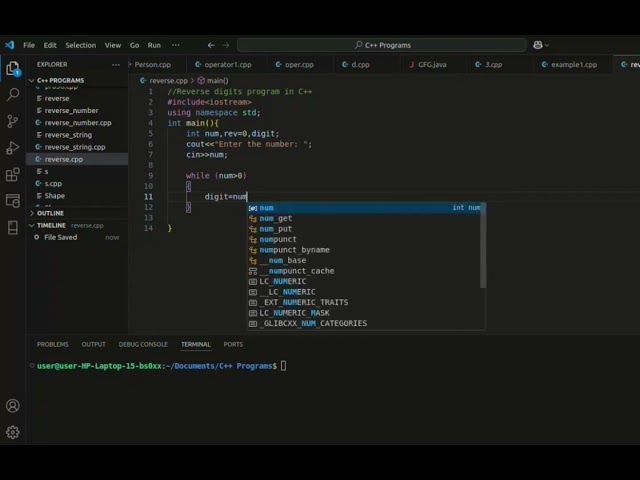Open the file named s
This screenshot has height=480, width=640.
77,171
